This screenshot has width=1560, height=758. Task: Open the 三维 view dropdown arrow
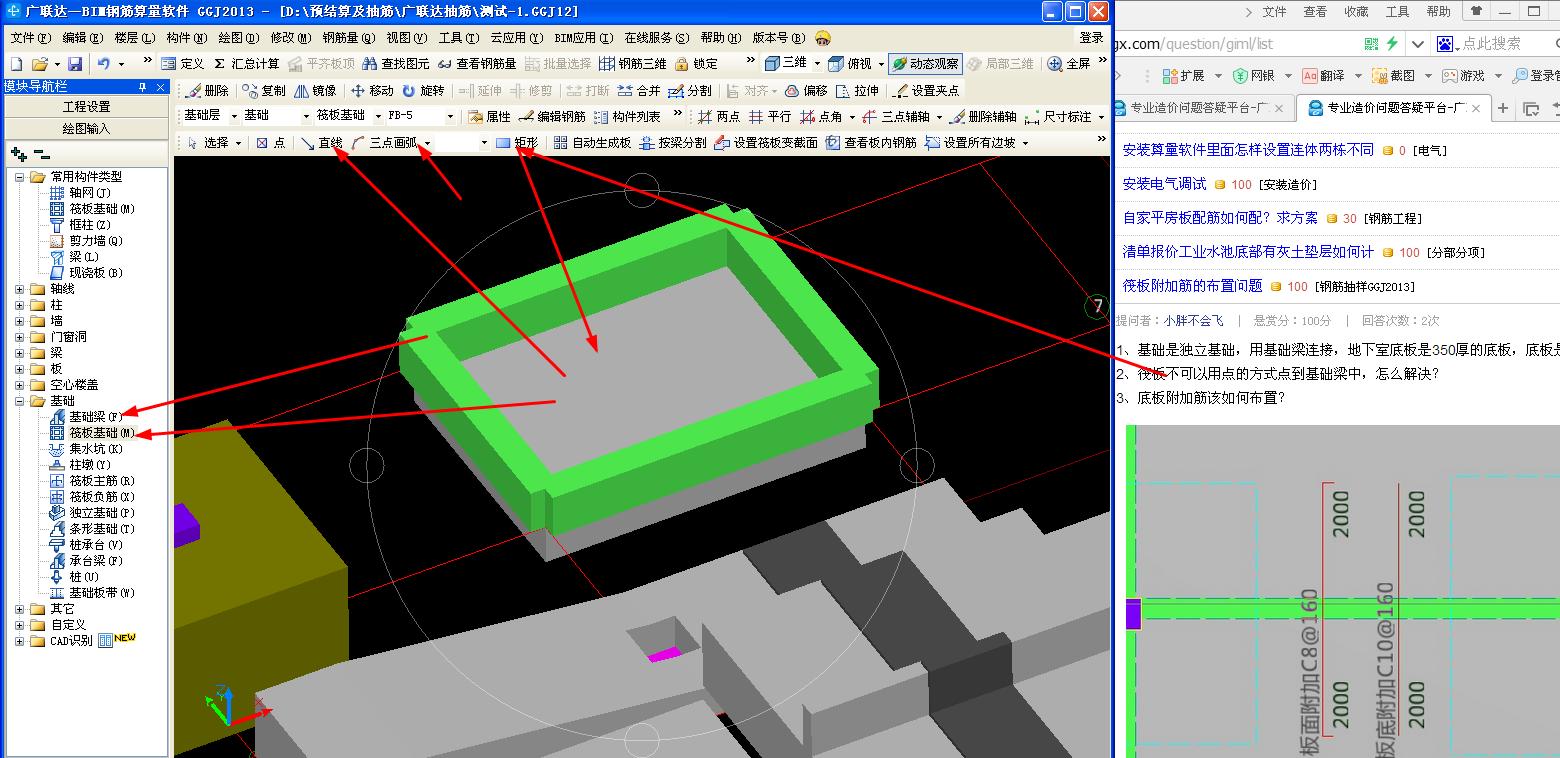click(817, 63)
